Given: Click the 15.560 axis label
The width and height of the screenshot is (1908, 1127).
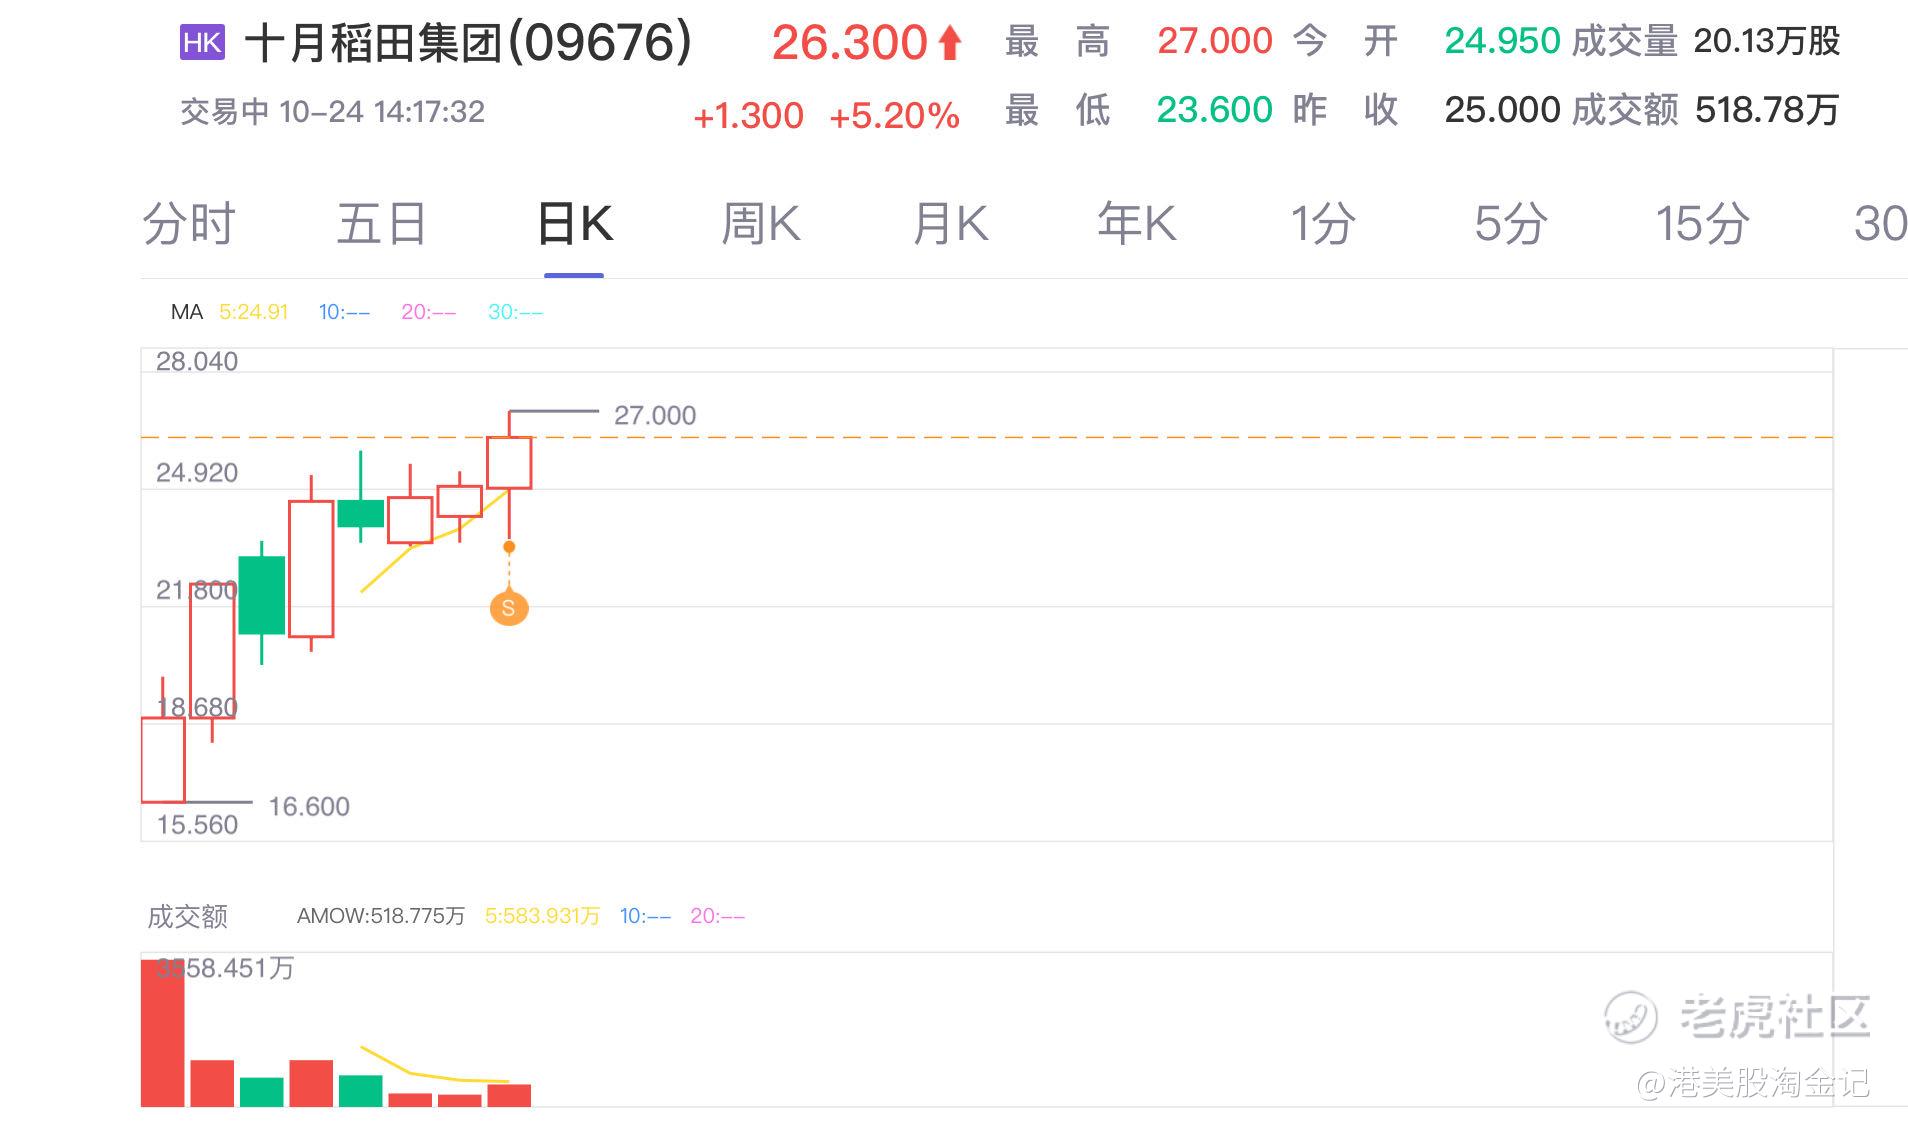Looking at the screenshot, I should point(197,825).
